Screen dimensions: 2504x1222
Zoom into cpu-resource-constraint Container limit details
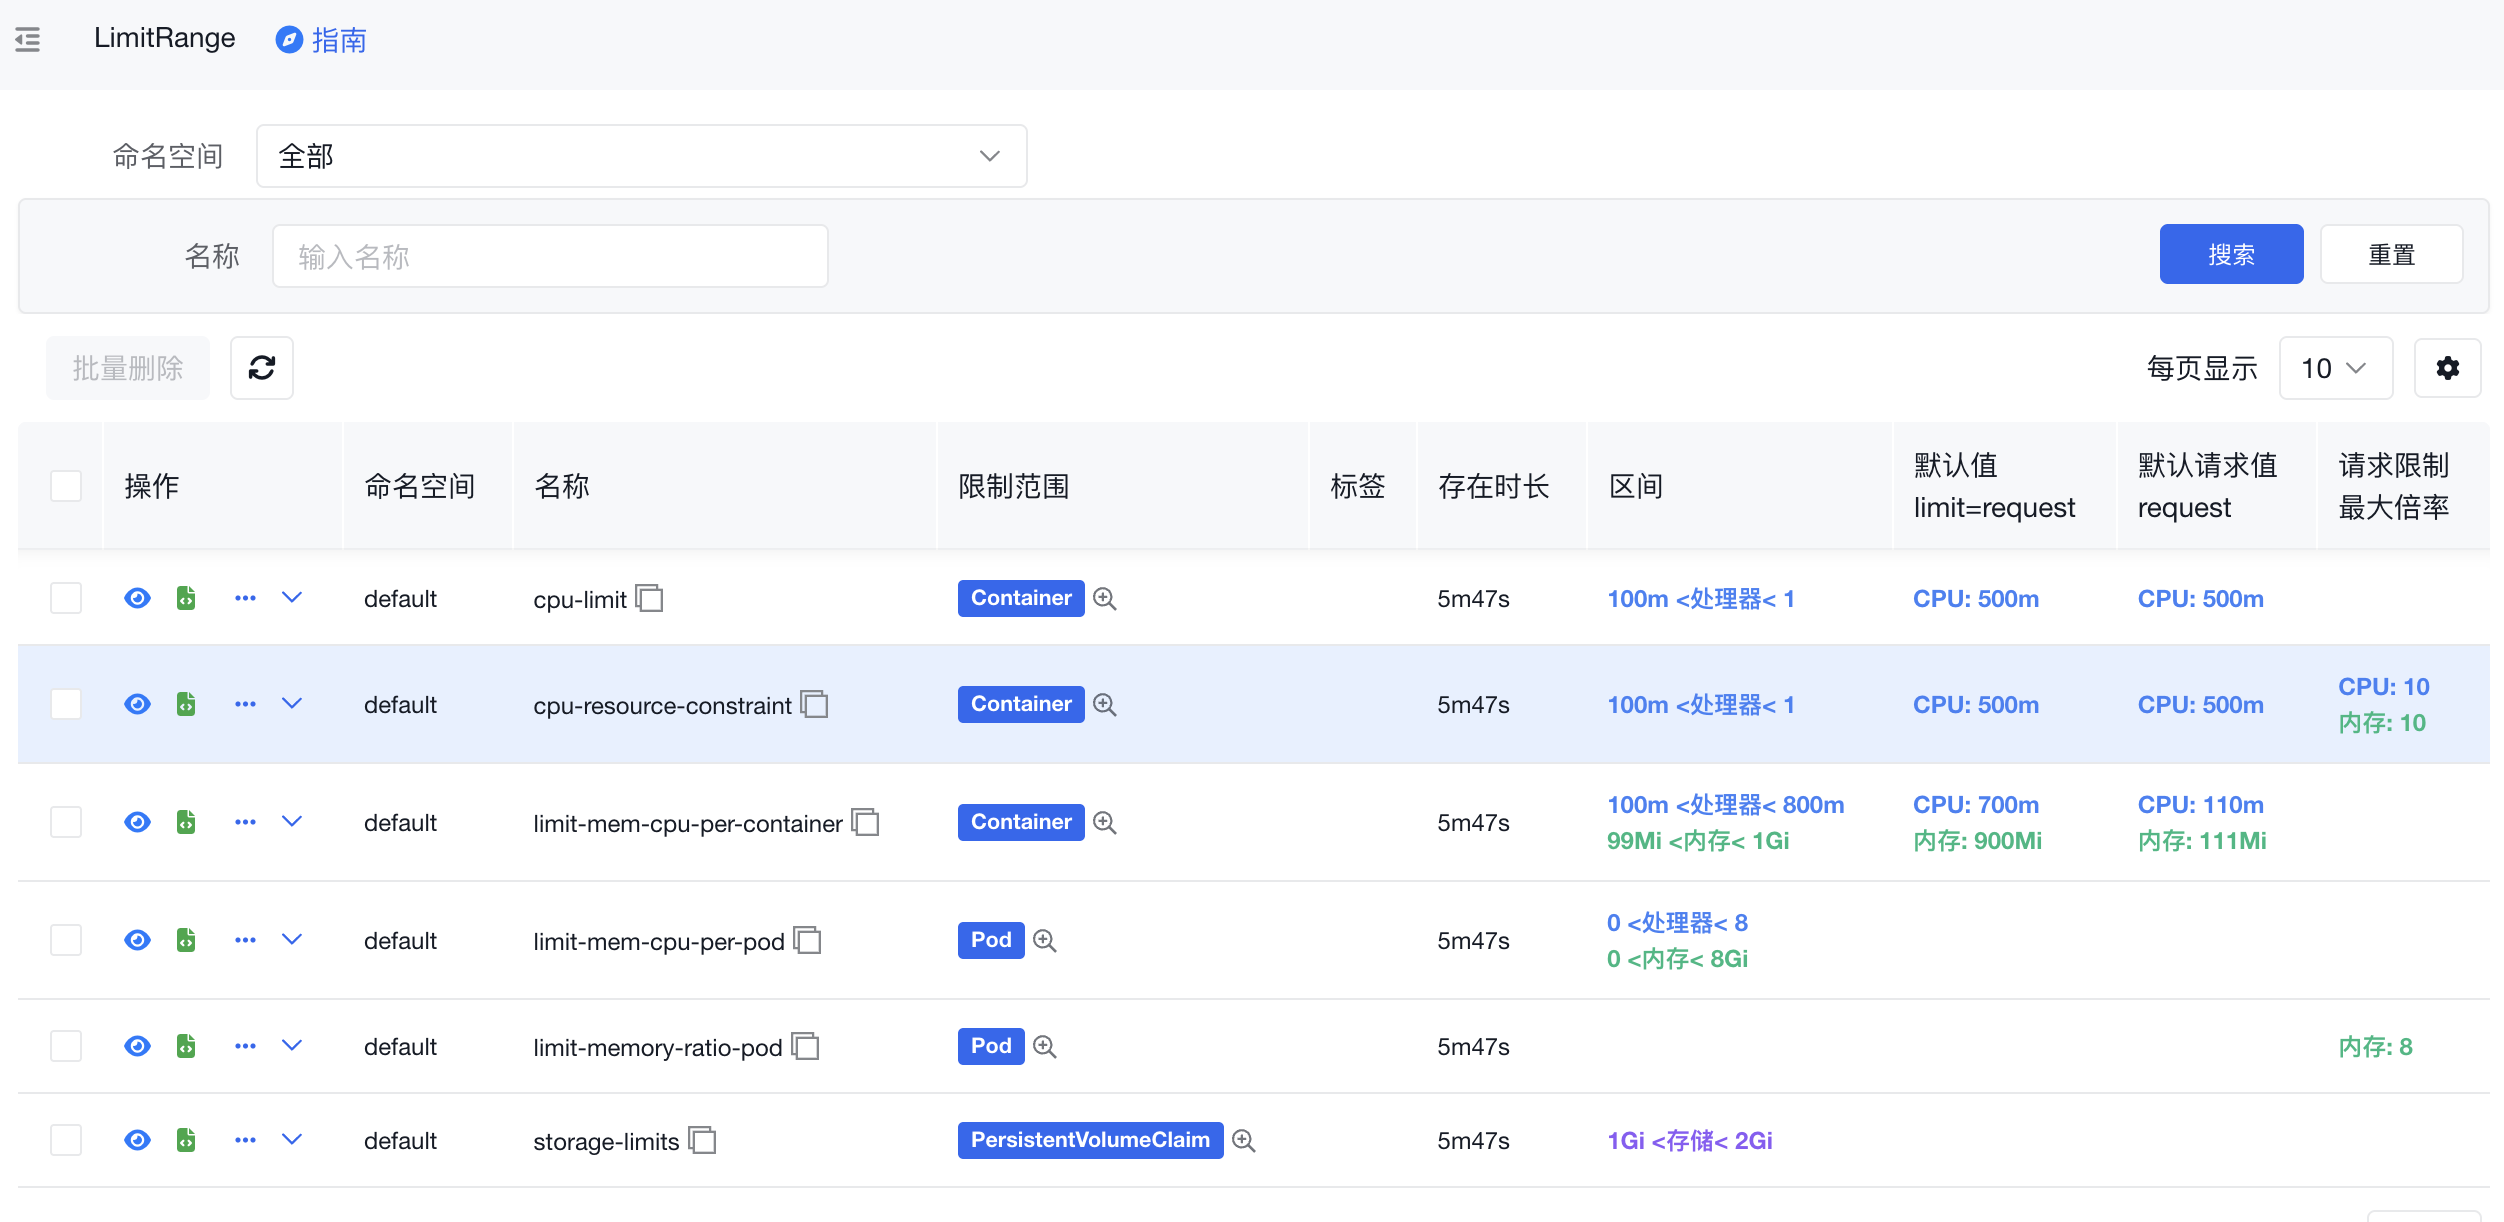1105,704
